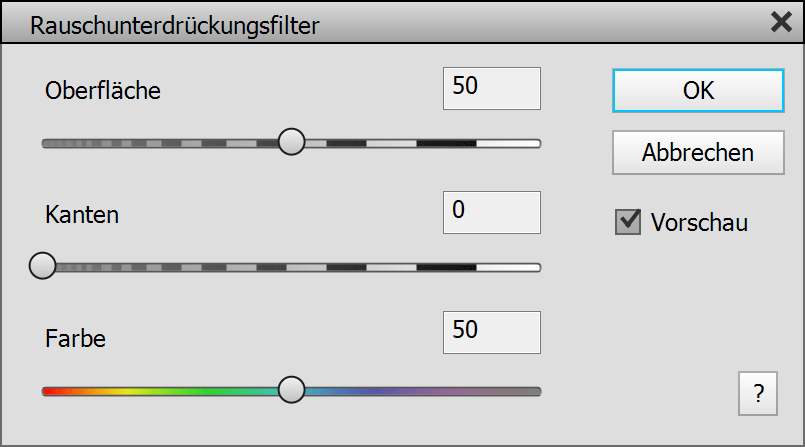Click the red end of Farbe slider
The image size is (805, 447).
pos(52,391)
